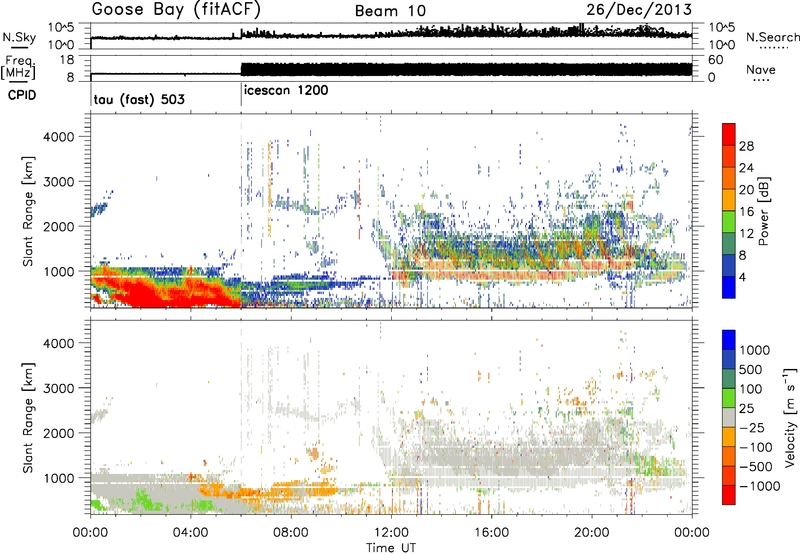Screen dimensions: 800x554
Task: Select the 'icescan 1200' mode label
Action: click(x=286, y=91)
